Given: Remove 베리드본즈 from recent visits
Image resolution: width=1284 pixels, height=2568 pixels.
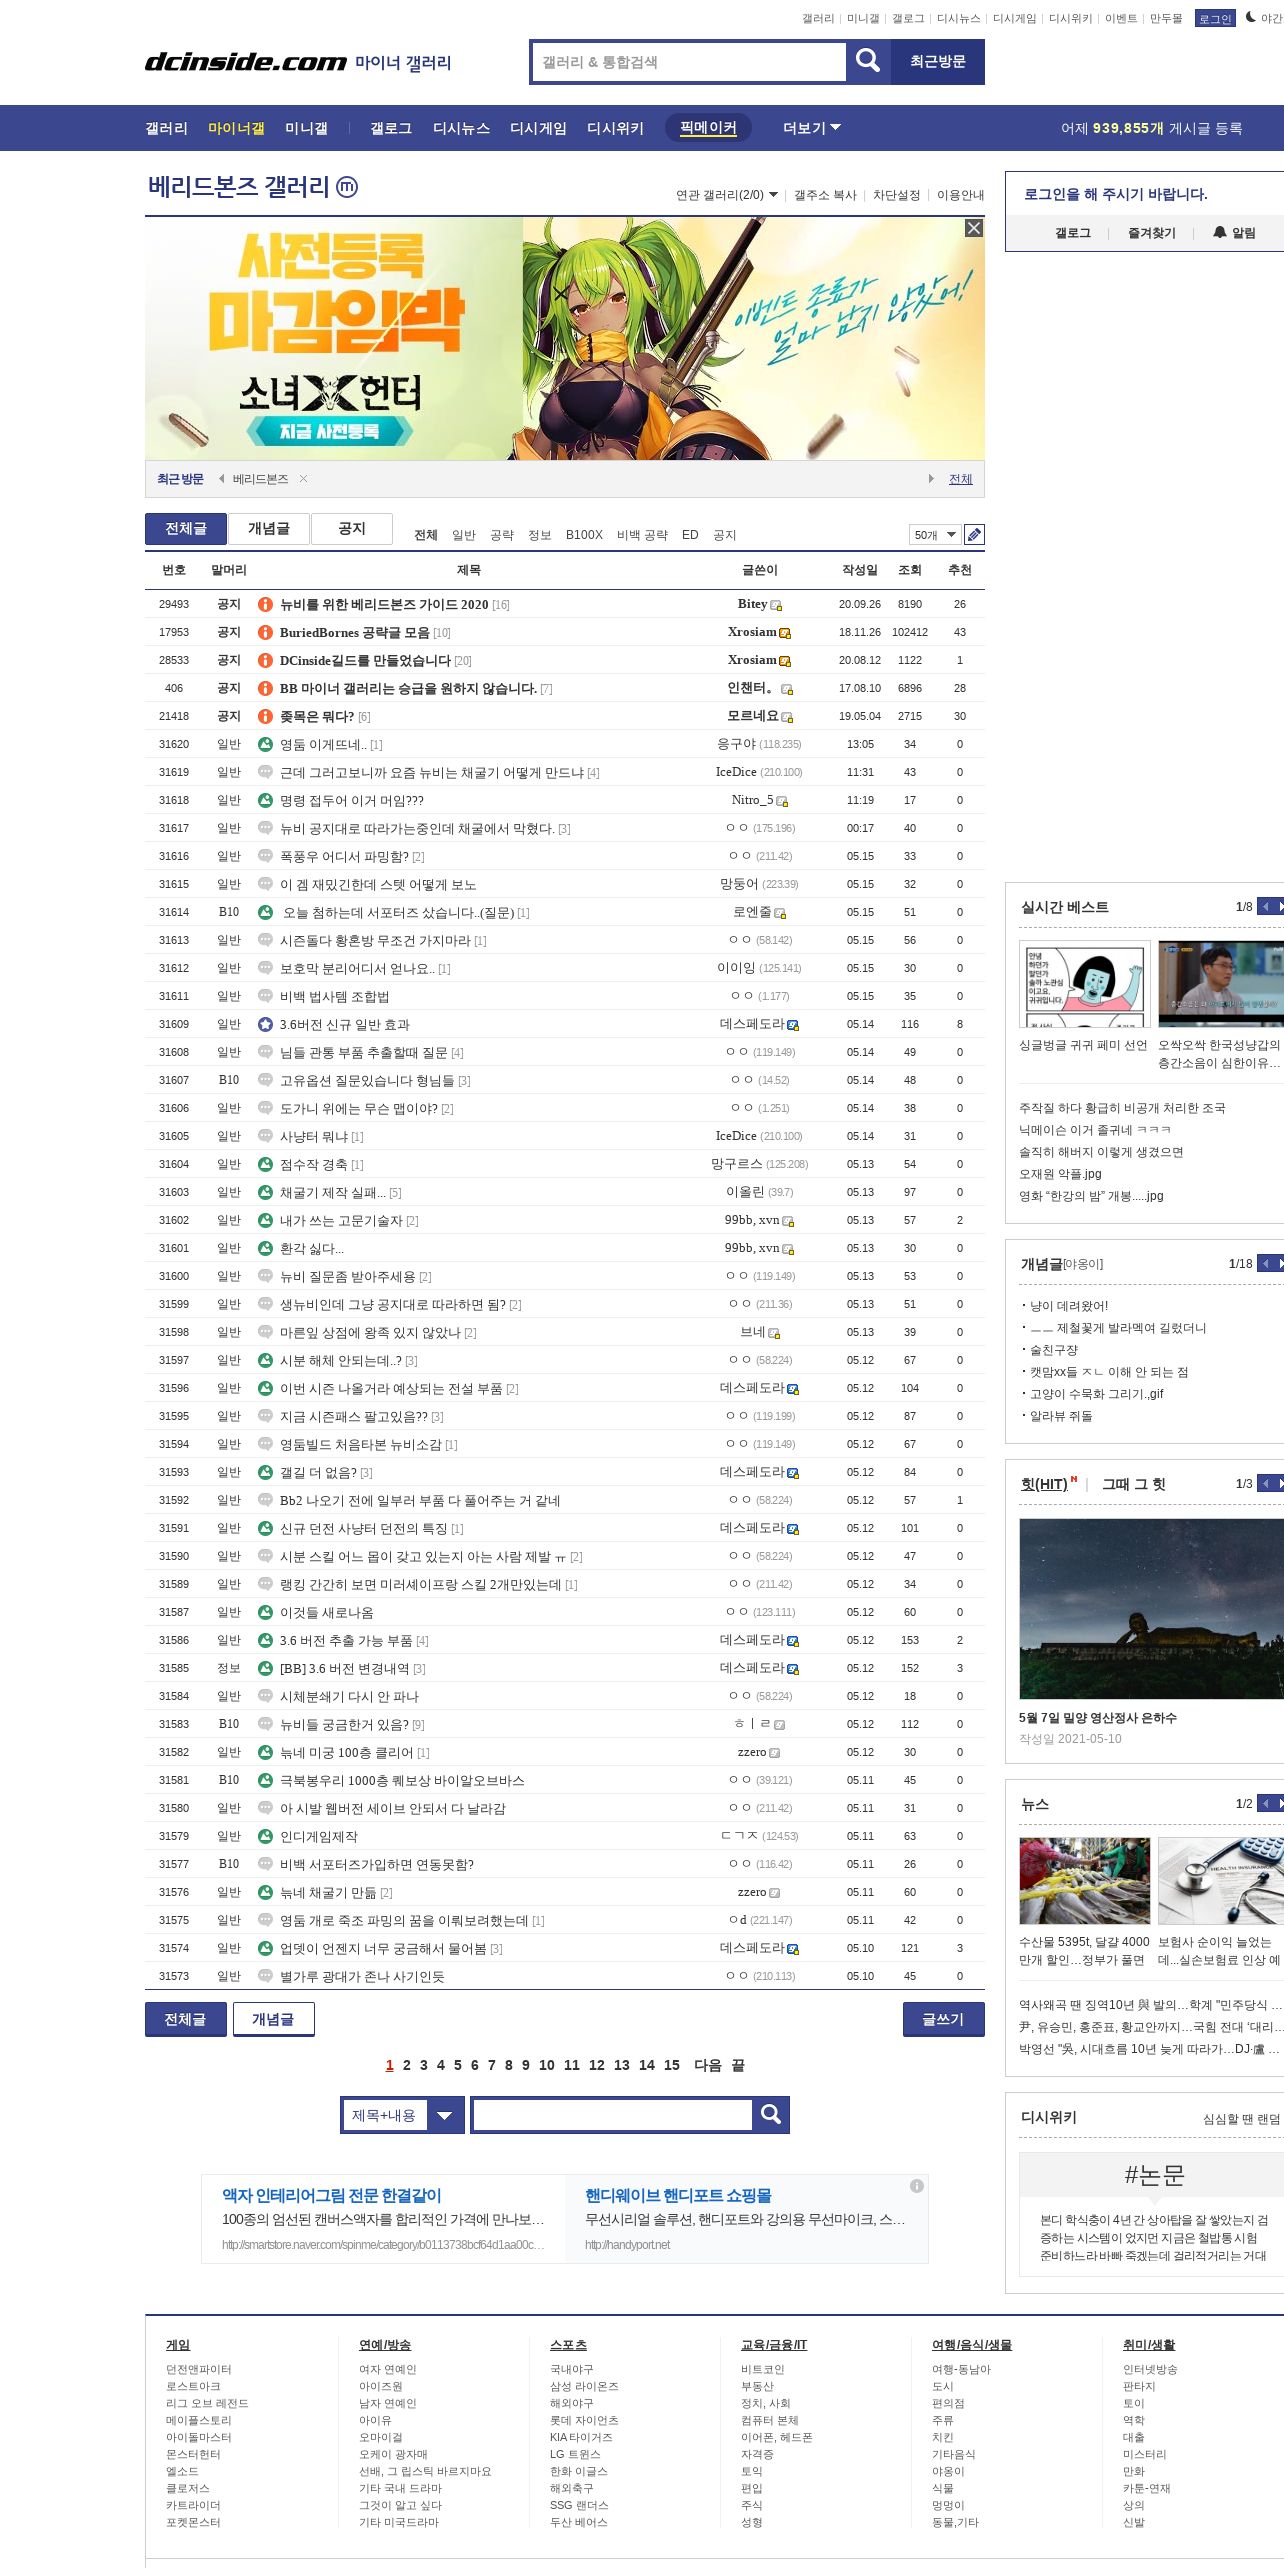Looking at the screenshot, I should pyautogui.click(x=303, y=479).
